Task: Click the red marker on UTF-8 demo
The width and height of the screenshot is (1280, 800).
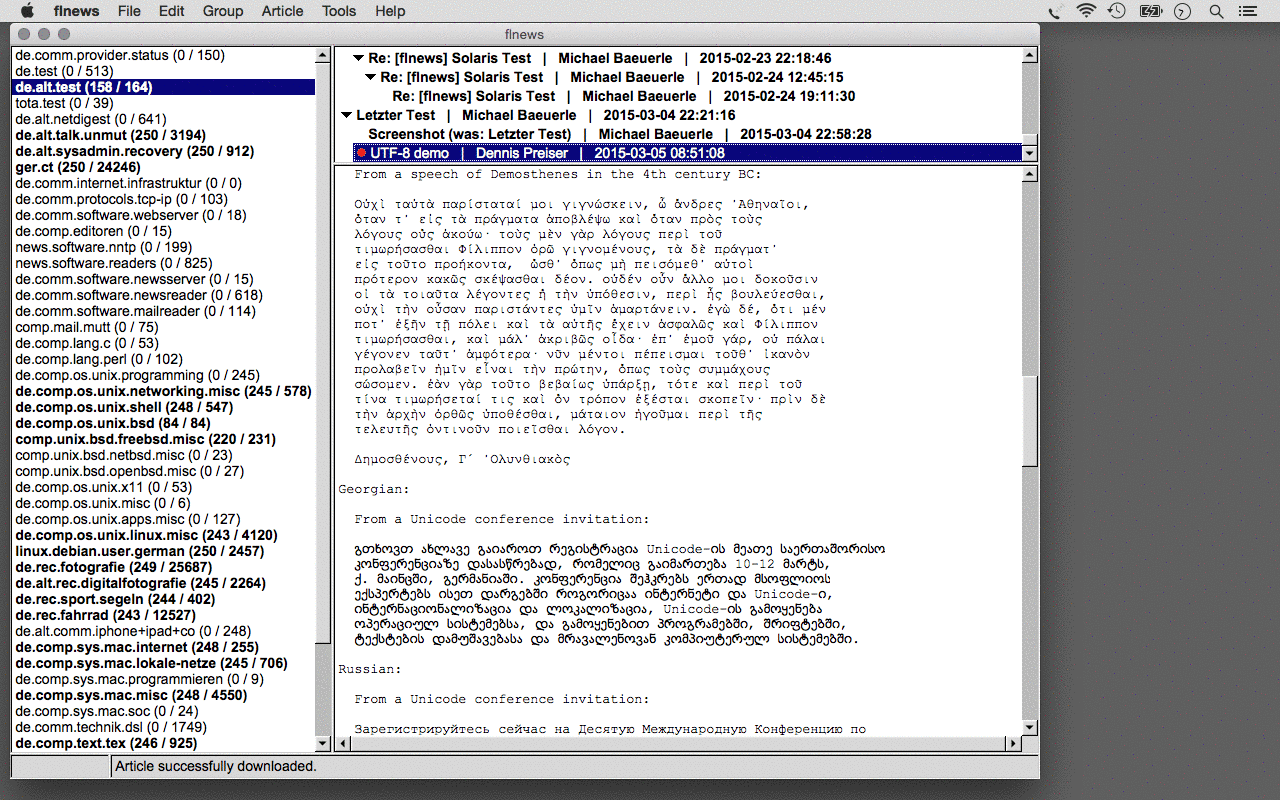Action: click(x=361, y=153)
